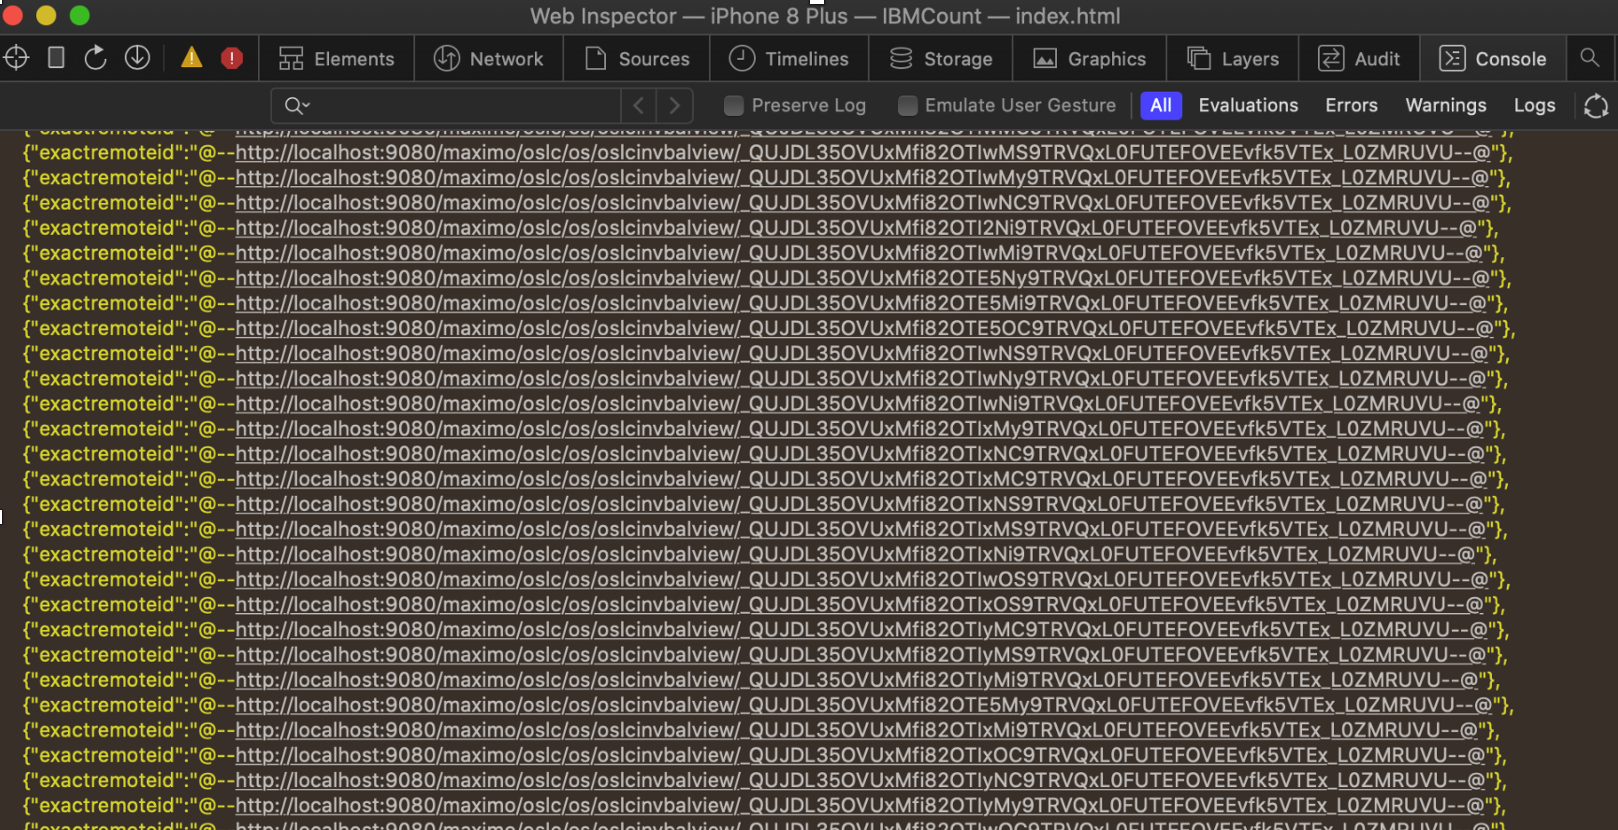Click the green zoom window button
The height and width of the screenshot is (830, 1618).
(x=79, y=15)
